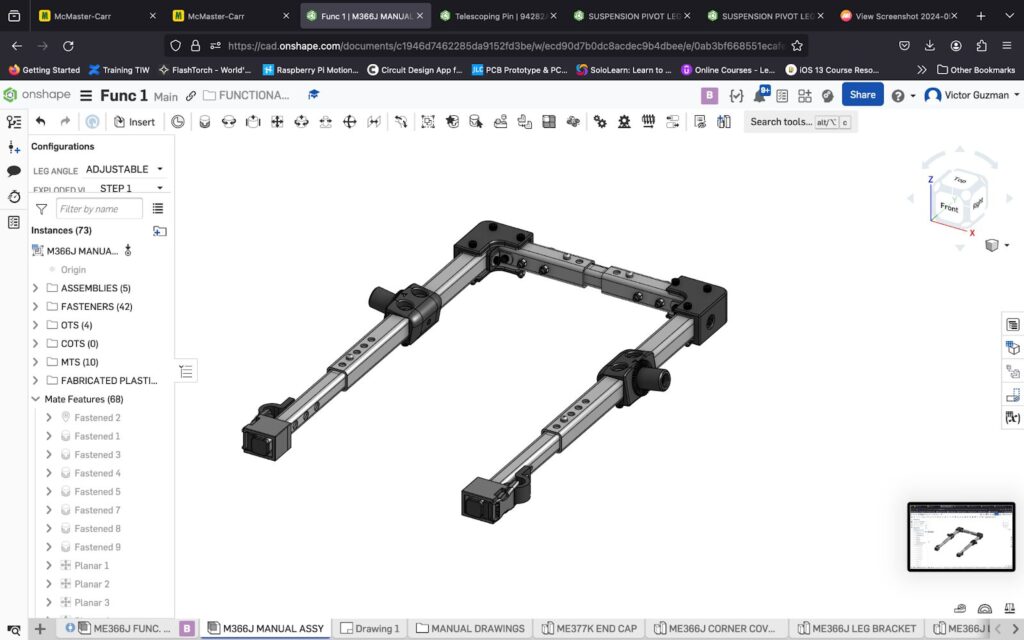Open the Gear relation tool icon

point(600,122)
